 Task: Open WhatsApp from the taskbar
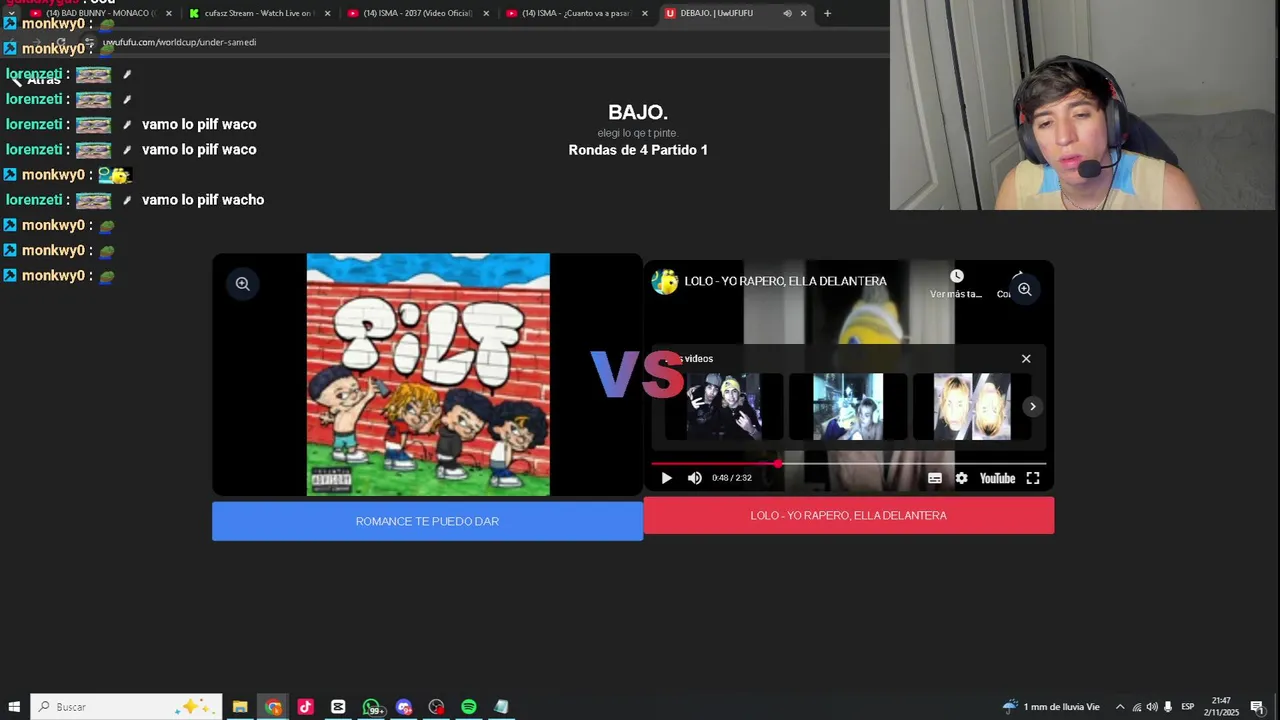click(x=371, y=707)
